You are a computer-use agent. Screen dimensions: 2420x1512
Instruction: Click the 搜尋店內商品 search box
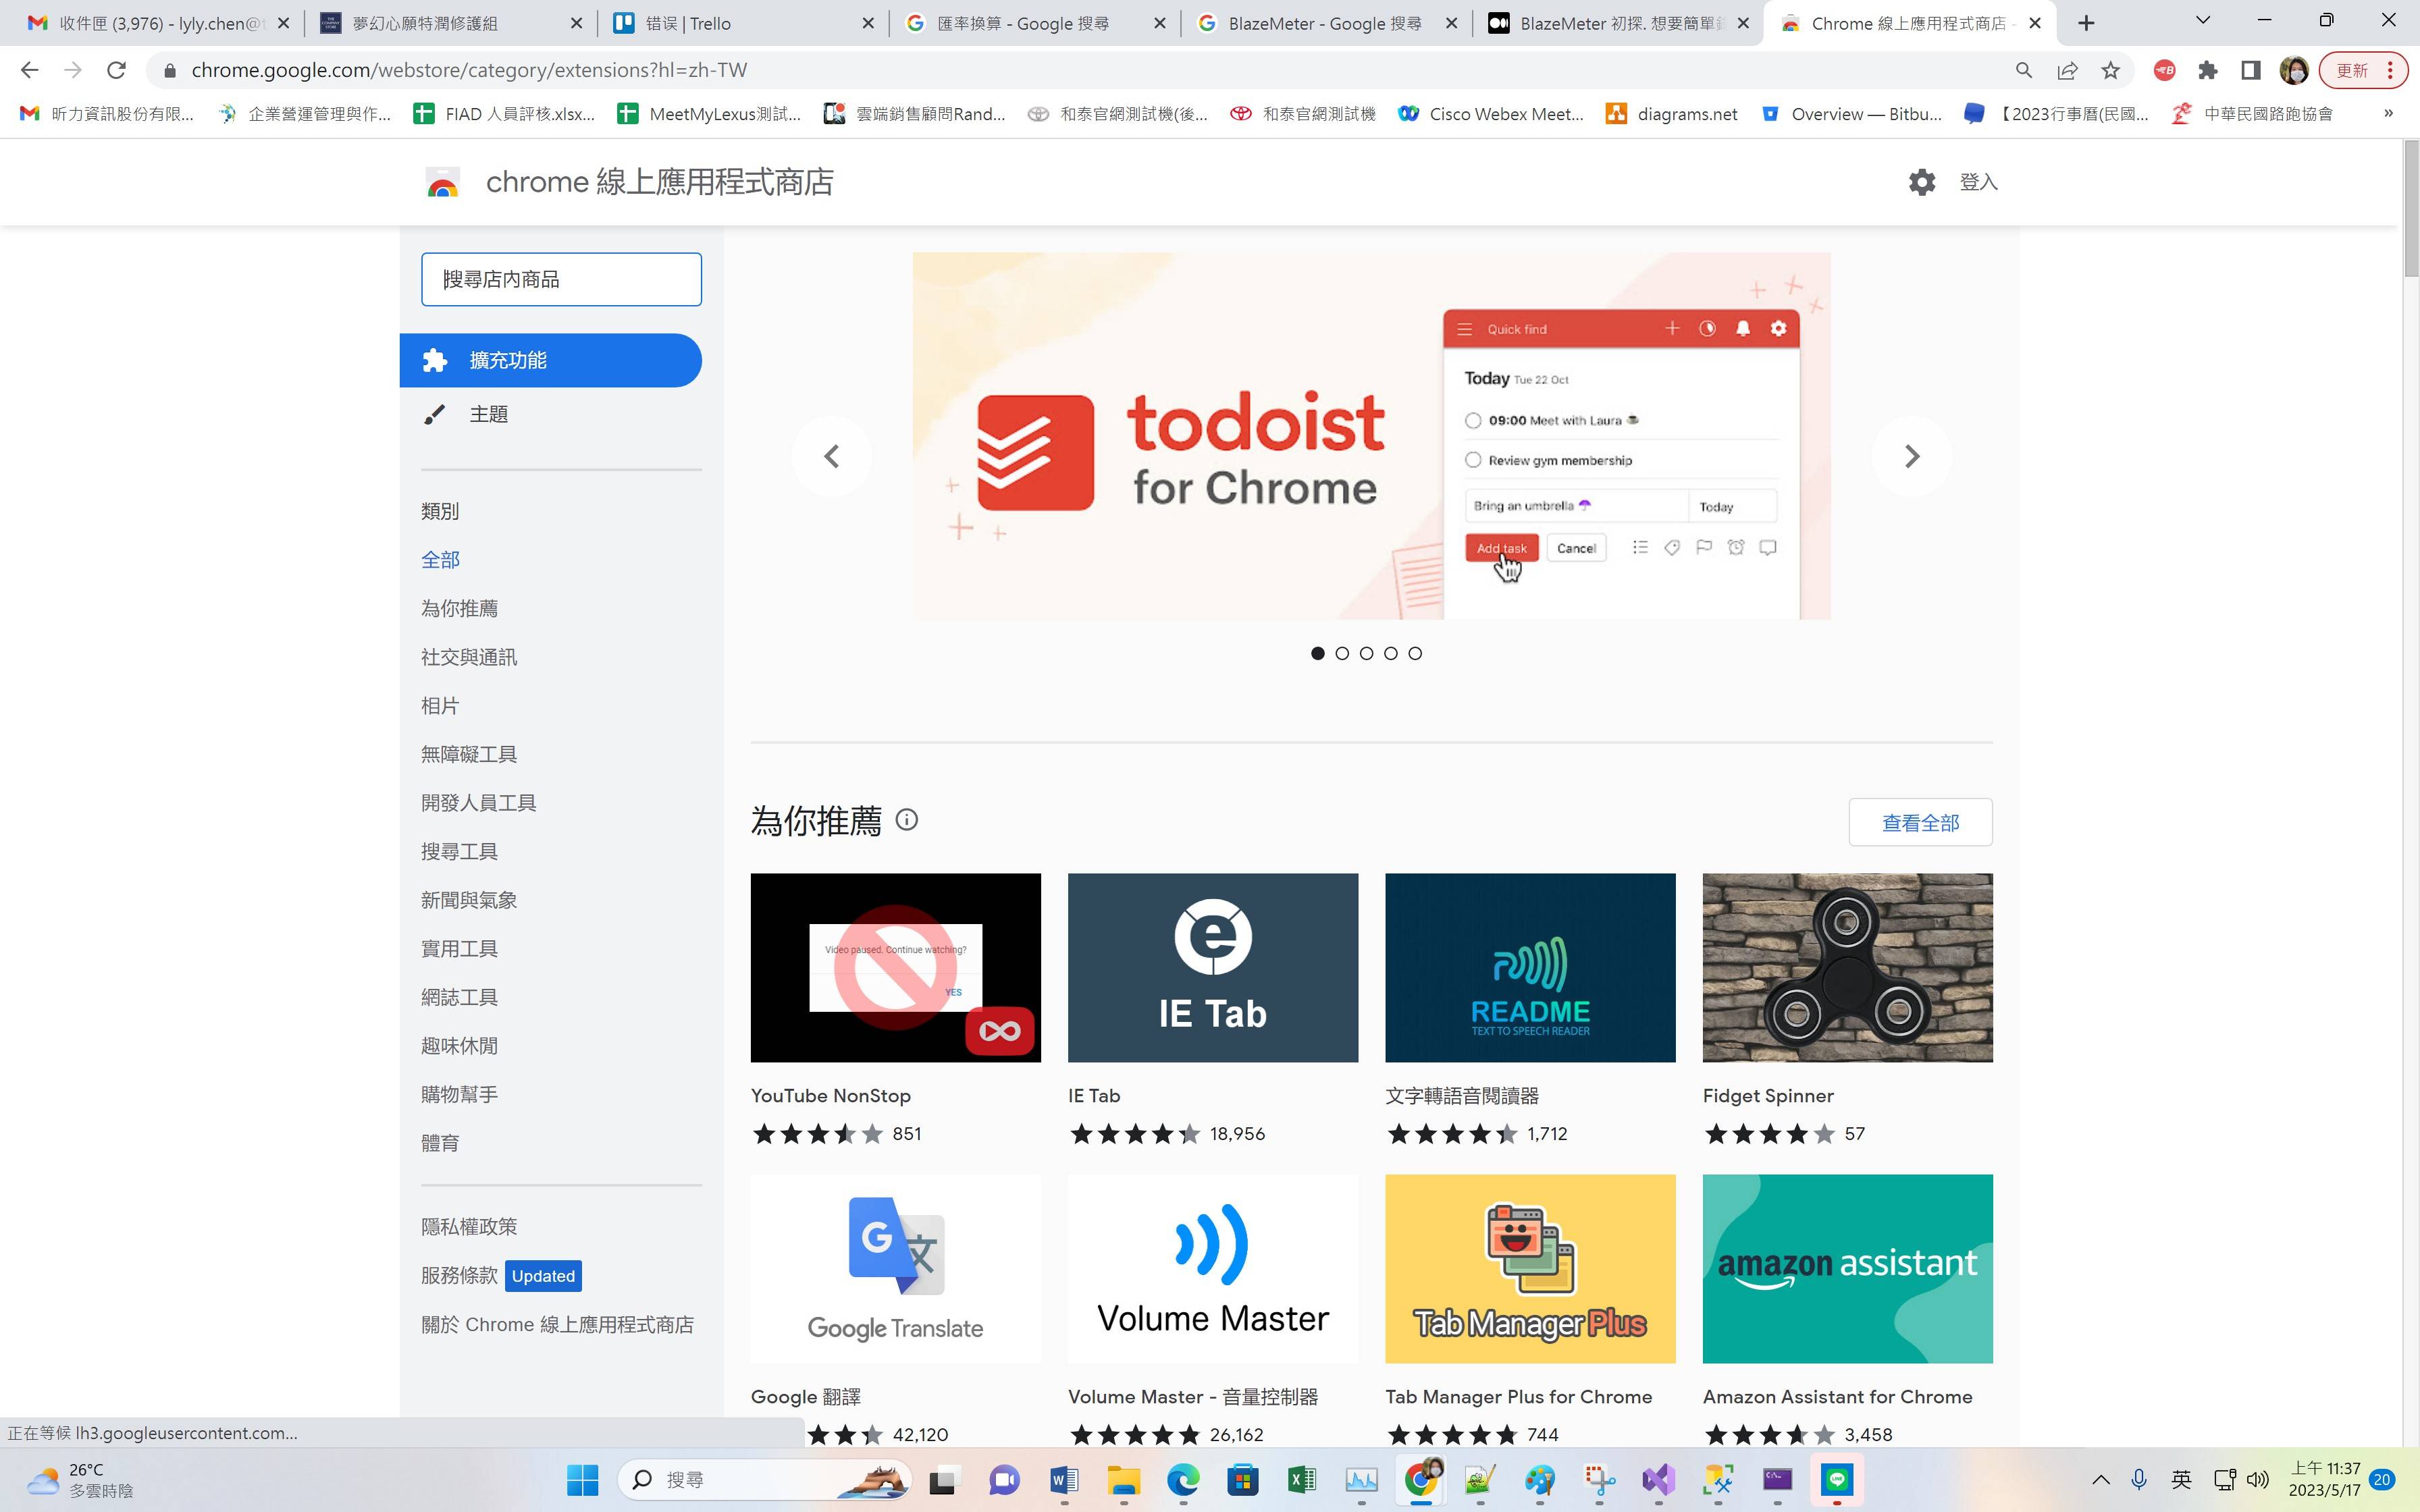coord(561,279)
